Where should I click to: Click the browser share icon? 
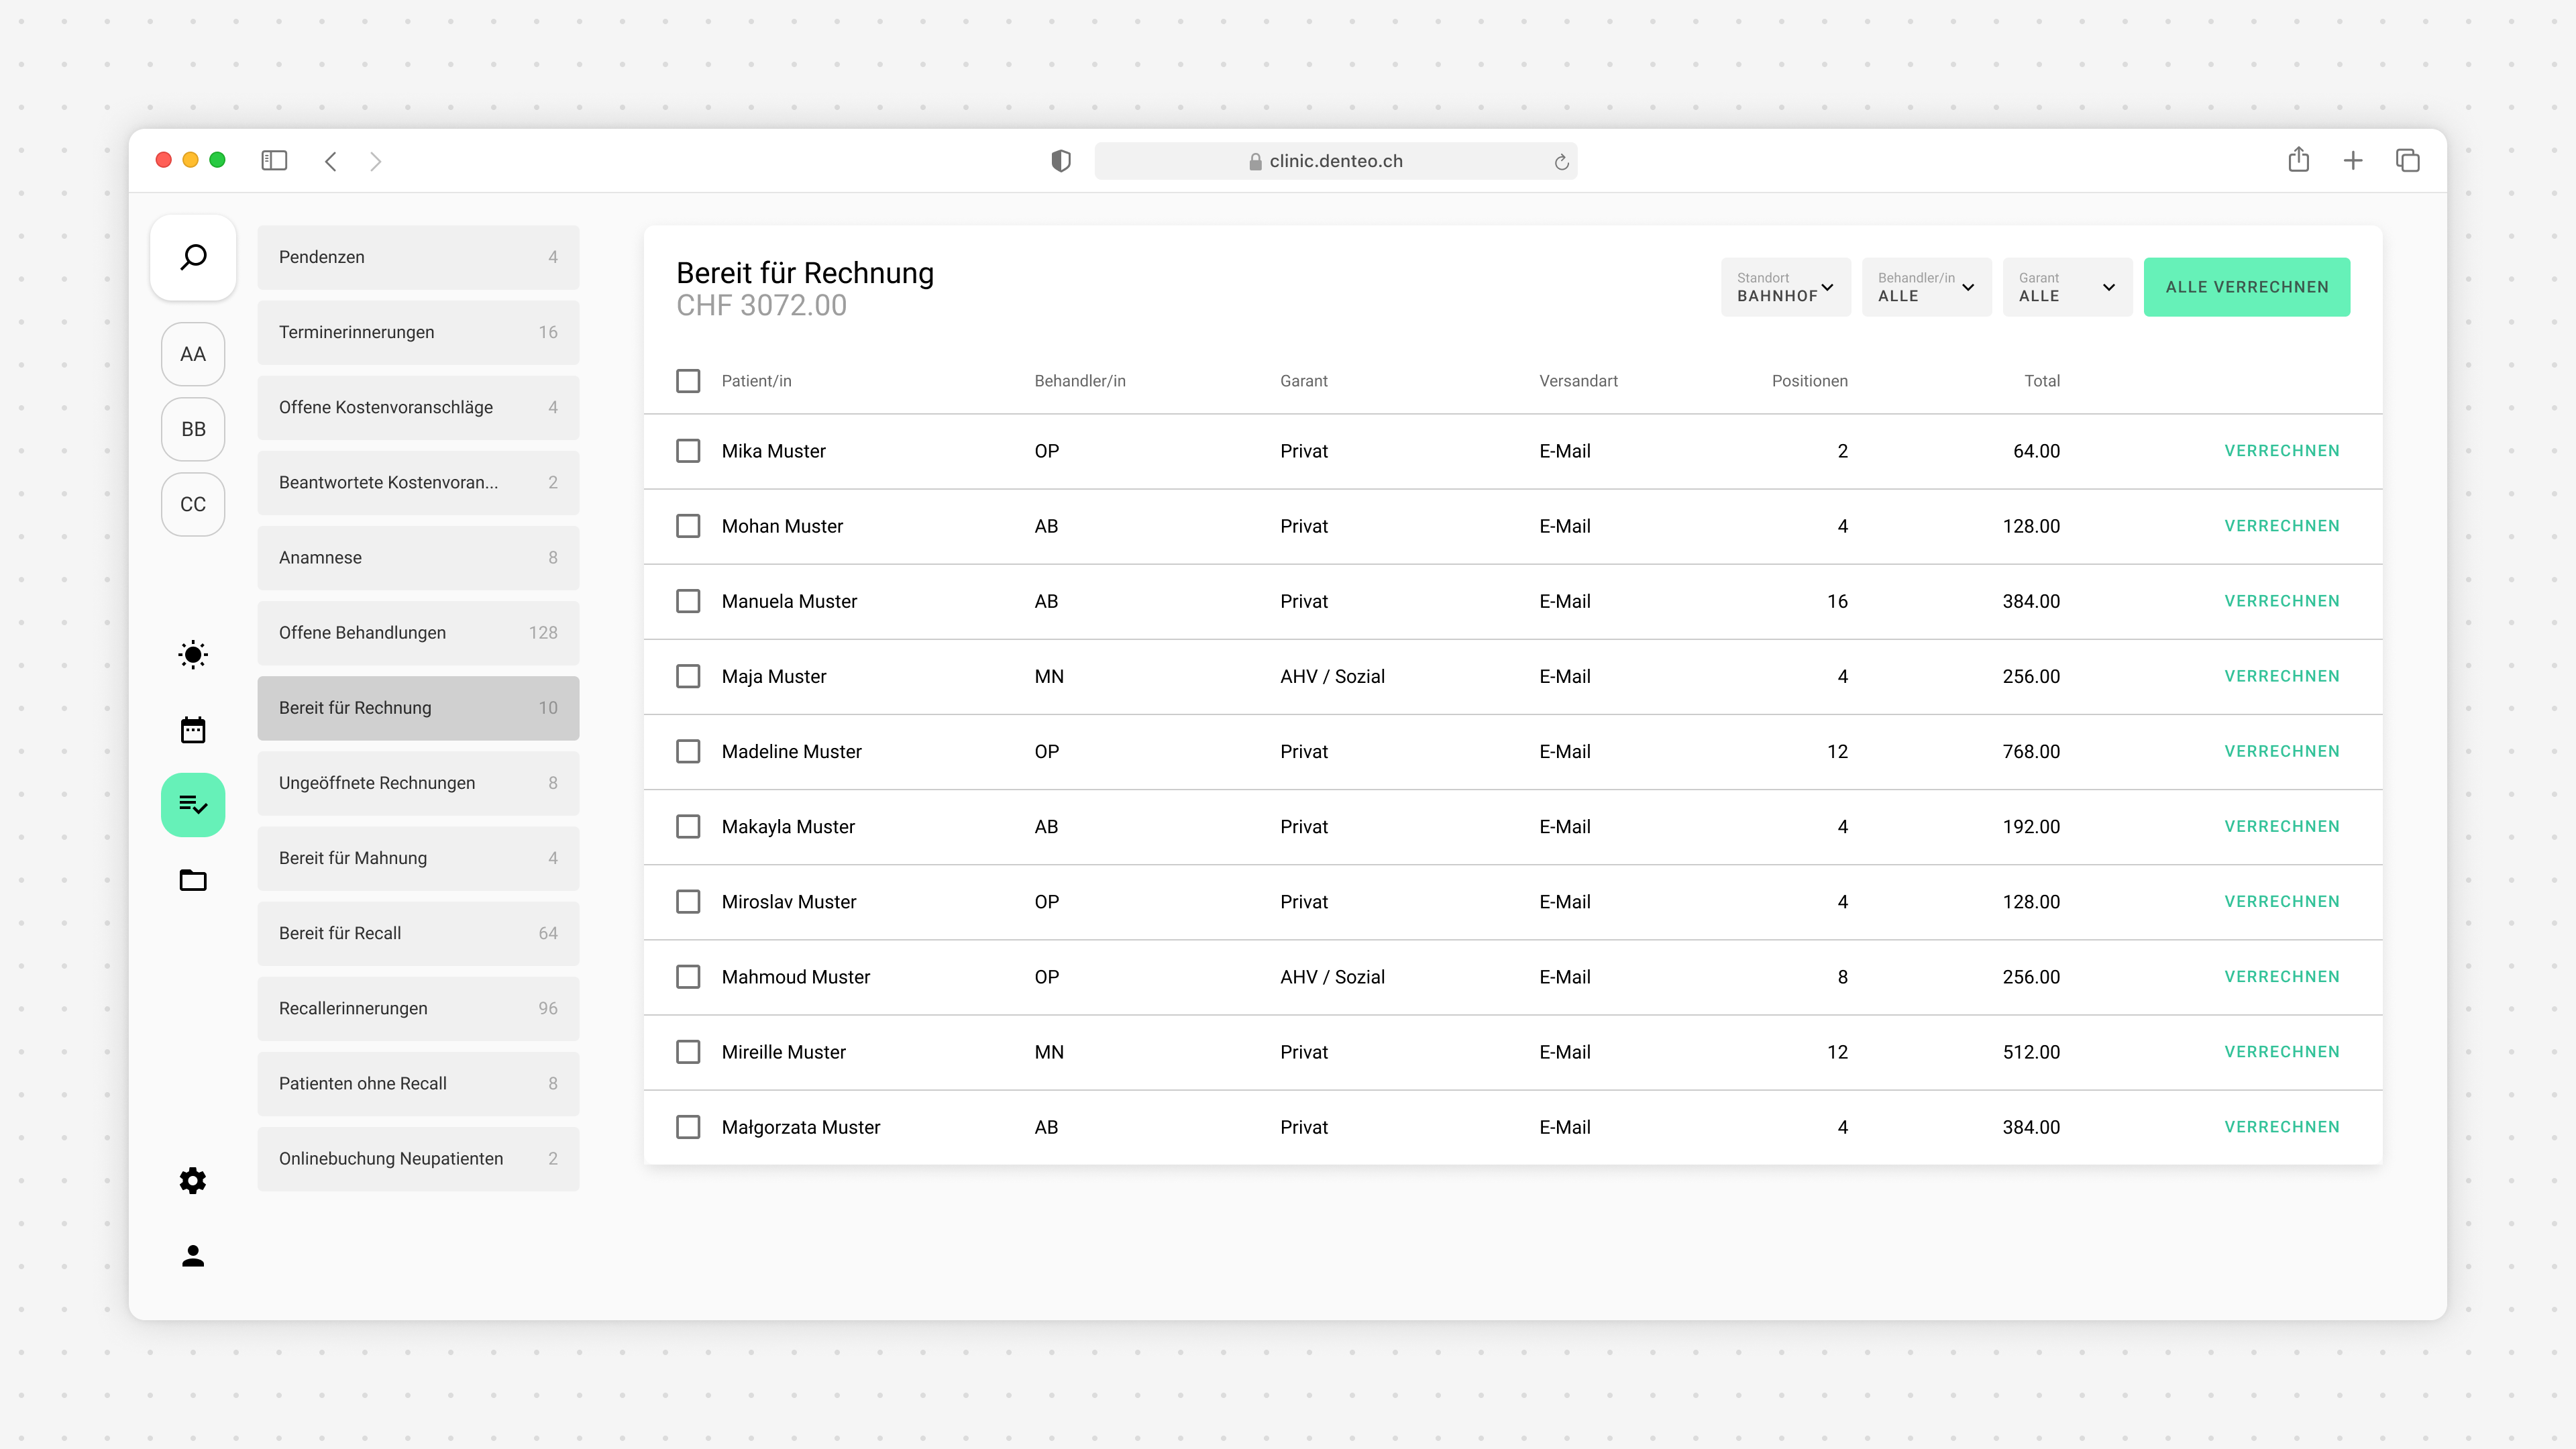click(2298, 160)
